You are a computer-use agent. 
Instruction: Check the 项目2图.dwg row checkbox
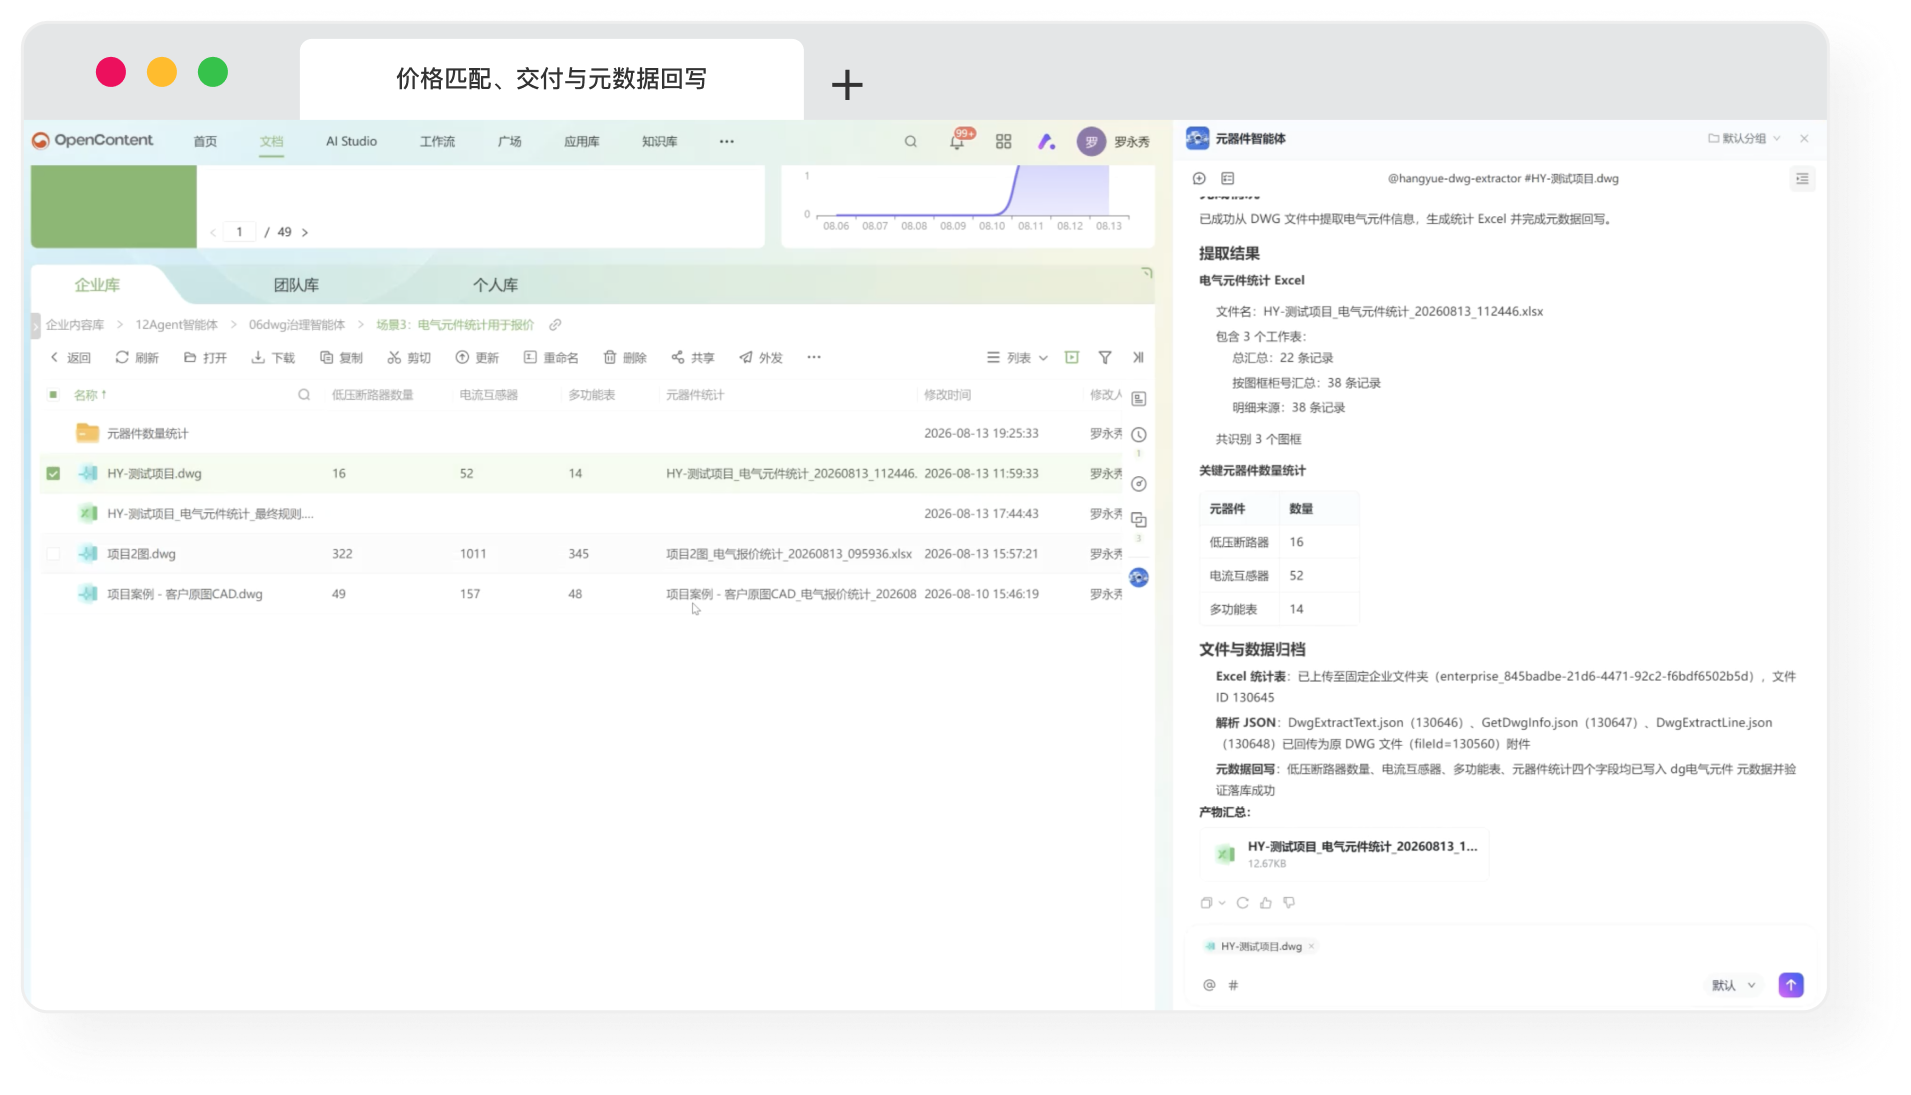(x=54, y=554)
